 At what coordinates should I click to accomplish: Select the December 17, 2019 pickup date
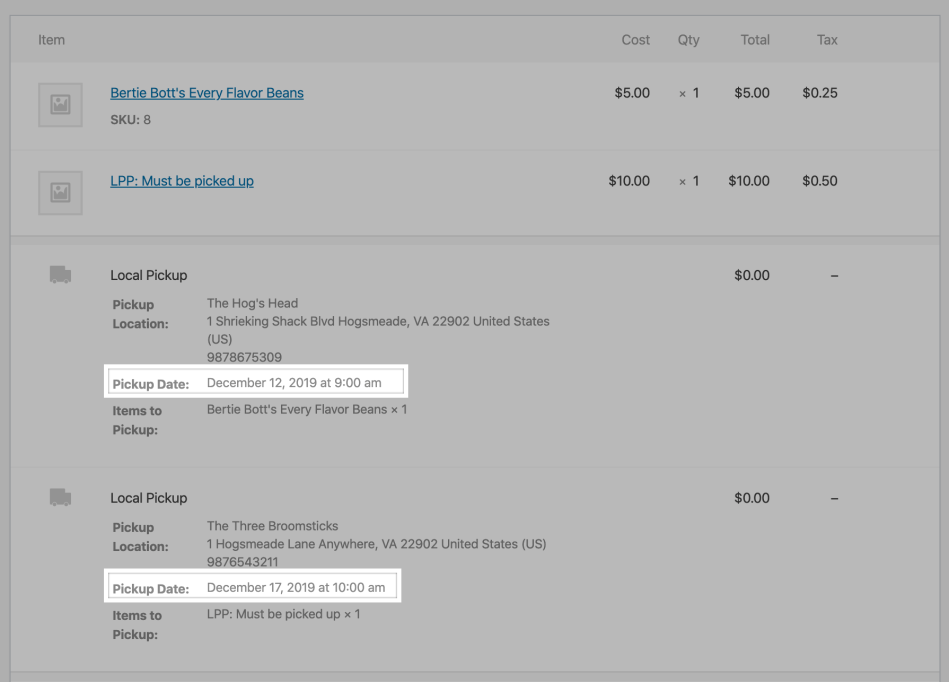pos(296,588)
